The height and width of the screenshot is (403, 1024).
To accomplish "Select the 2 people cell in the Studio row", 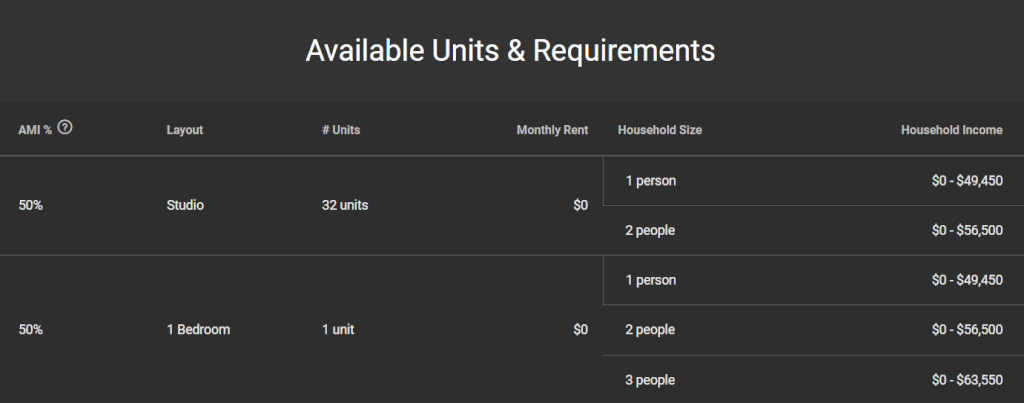I will click(650, 231).
